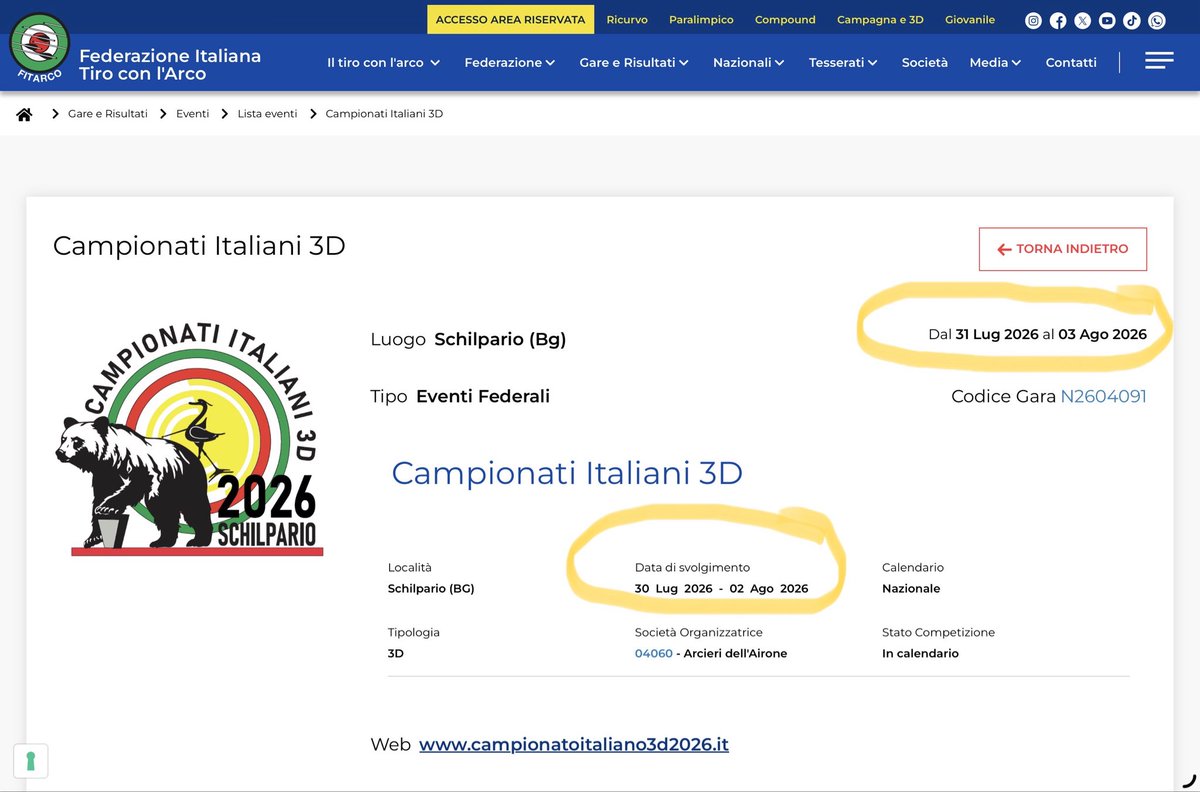Click the 'TORNA INDIETRO' button

coord(1062,249)
